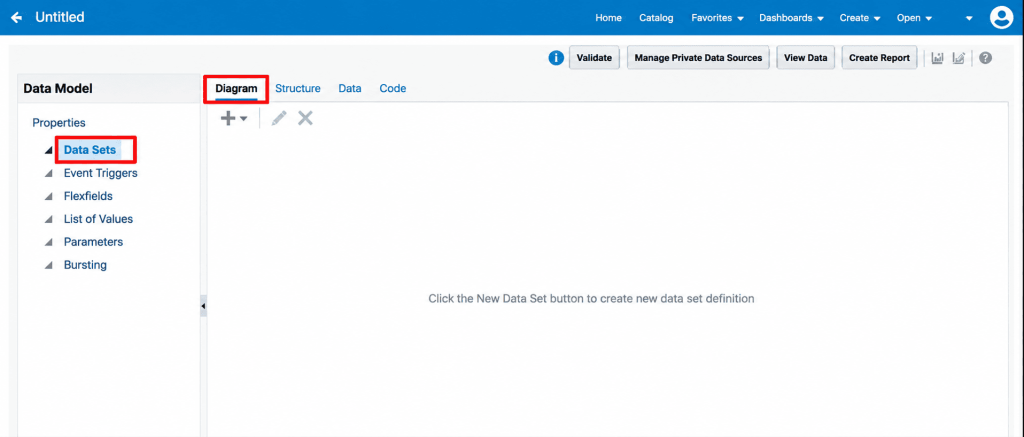
Task: Expand the List of Values triangle
Action: [x=48, y=219]
